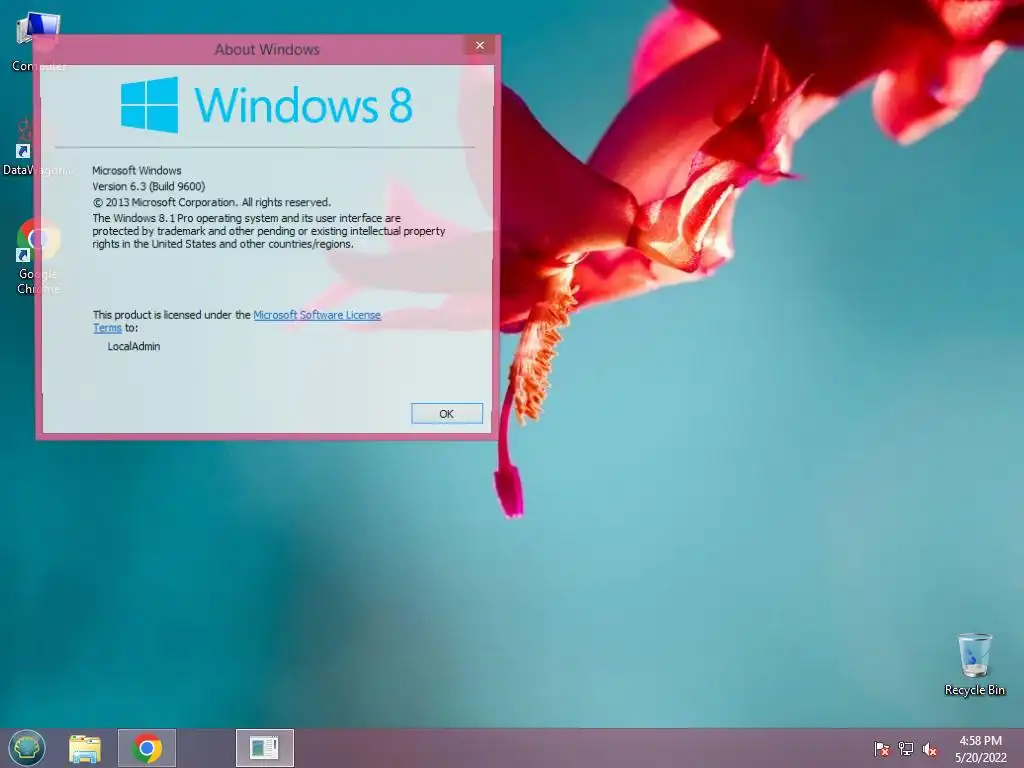This screenshot has height=768, width=1024.
Task: Click the muted speaker tray icon
Action: click(x=929, y=749)
